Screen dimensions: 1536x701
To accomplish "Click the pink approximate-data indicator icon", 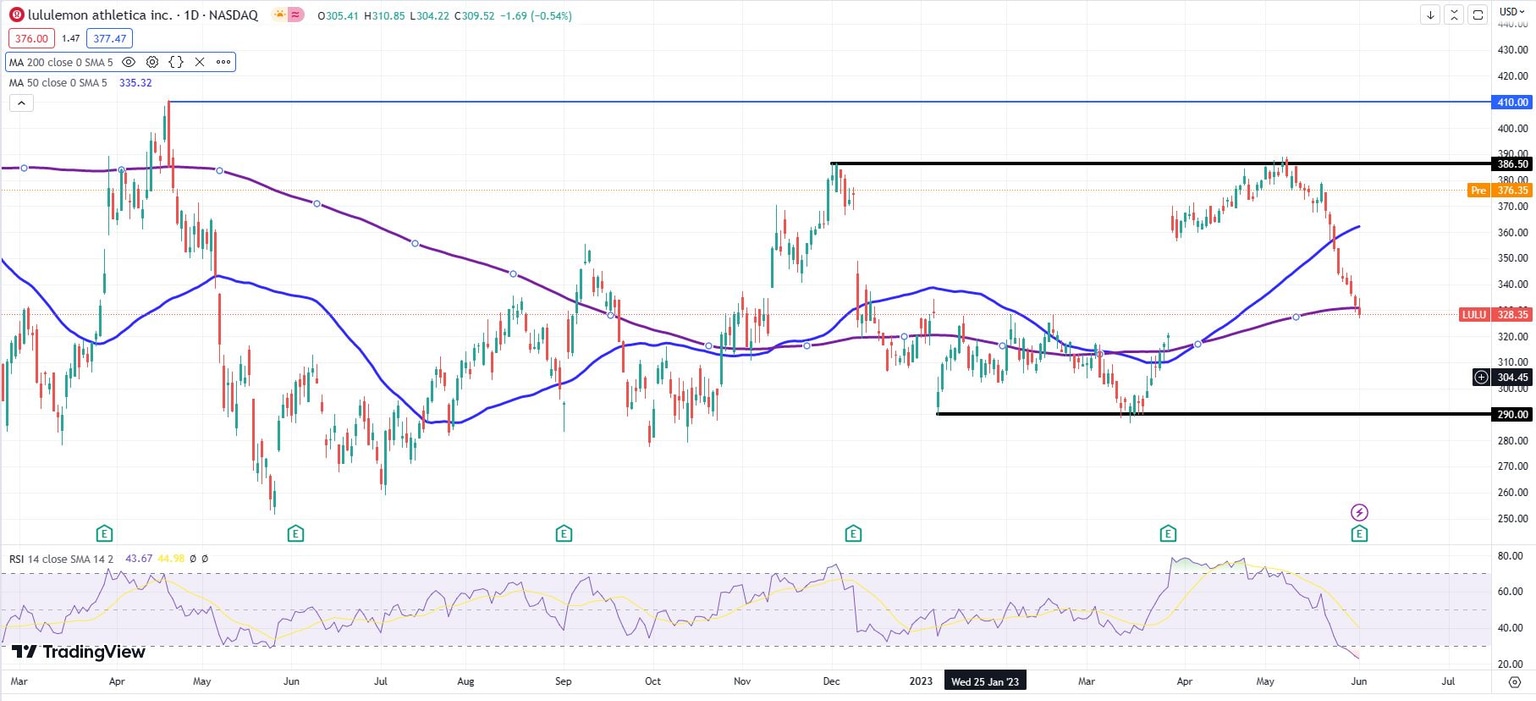I will [x=298, y=15].
